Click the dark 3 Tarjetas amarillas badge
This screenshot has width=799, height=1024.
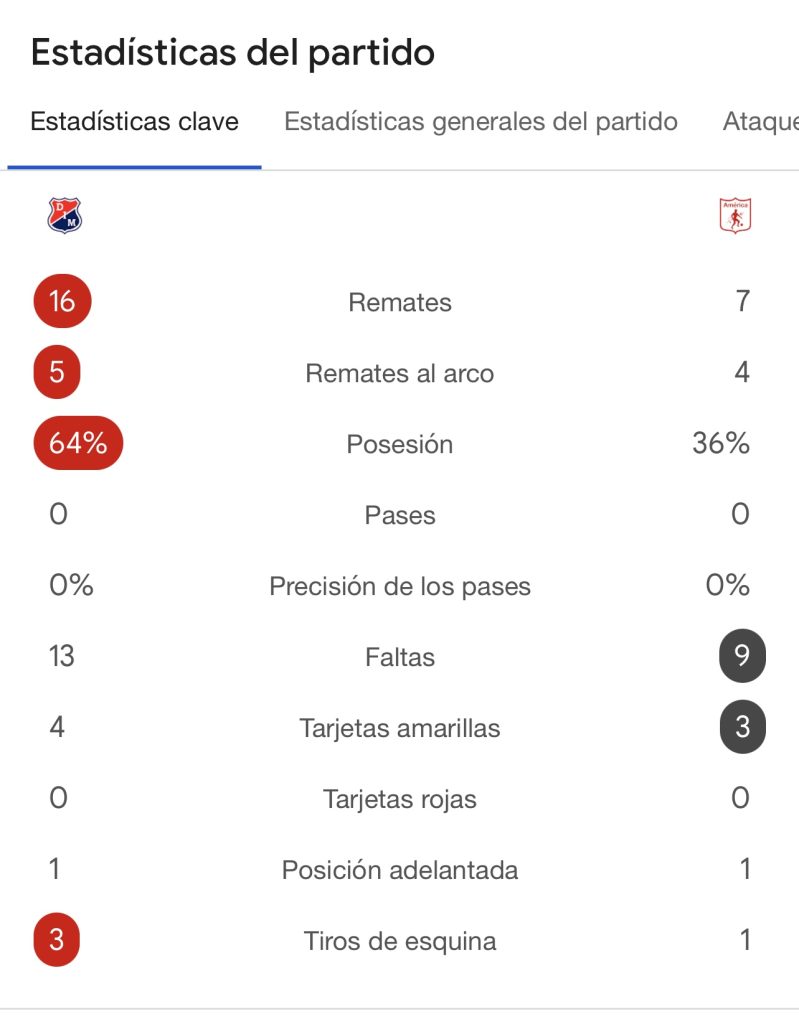[x=742, y=727]
